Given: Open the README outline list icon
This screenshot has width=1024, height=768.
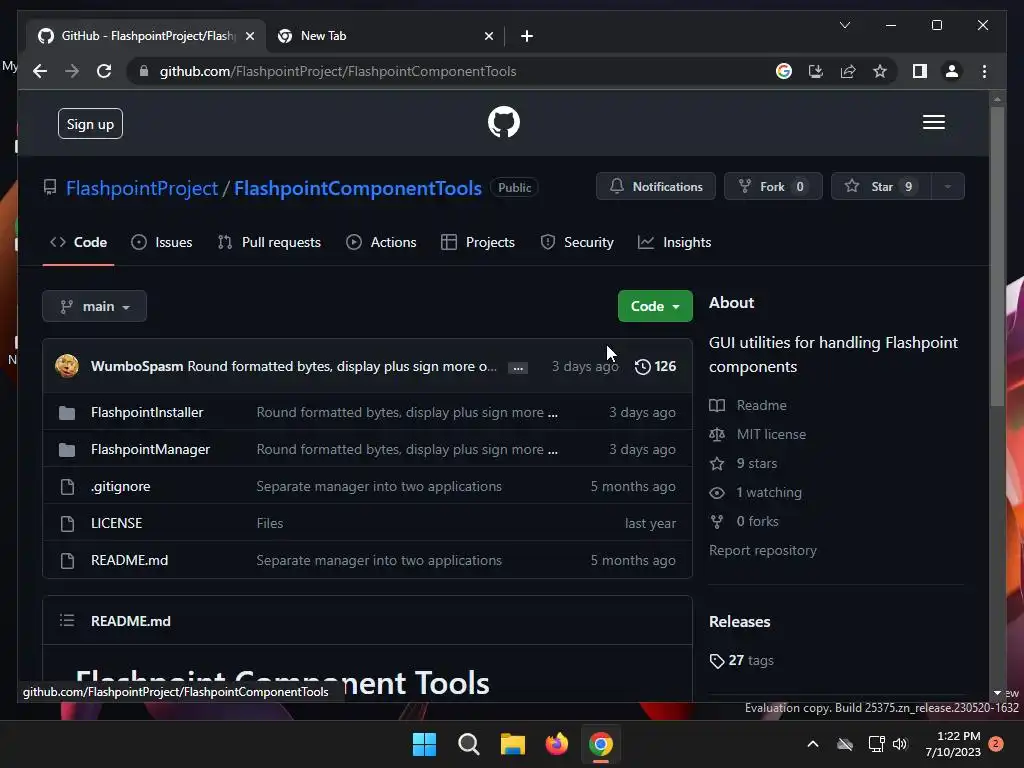Looking at the screenshot, I should 67,620.
